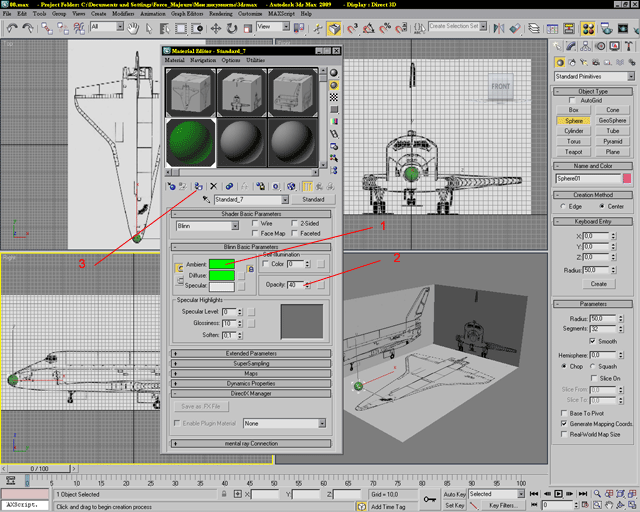Click the Undo arrow in main toolbar

tap(12, 28)
